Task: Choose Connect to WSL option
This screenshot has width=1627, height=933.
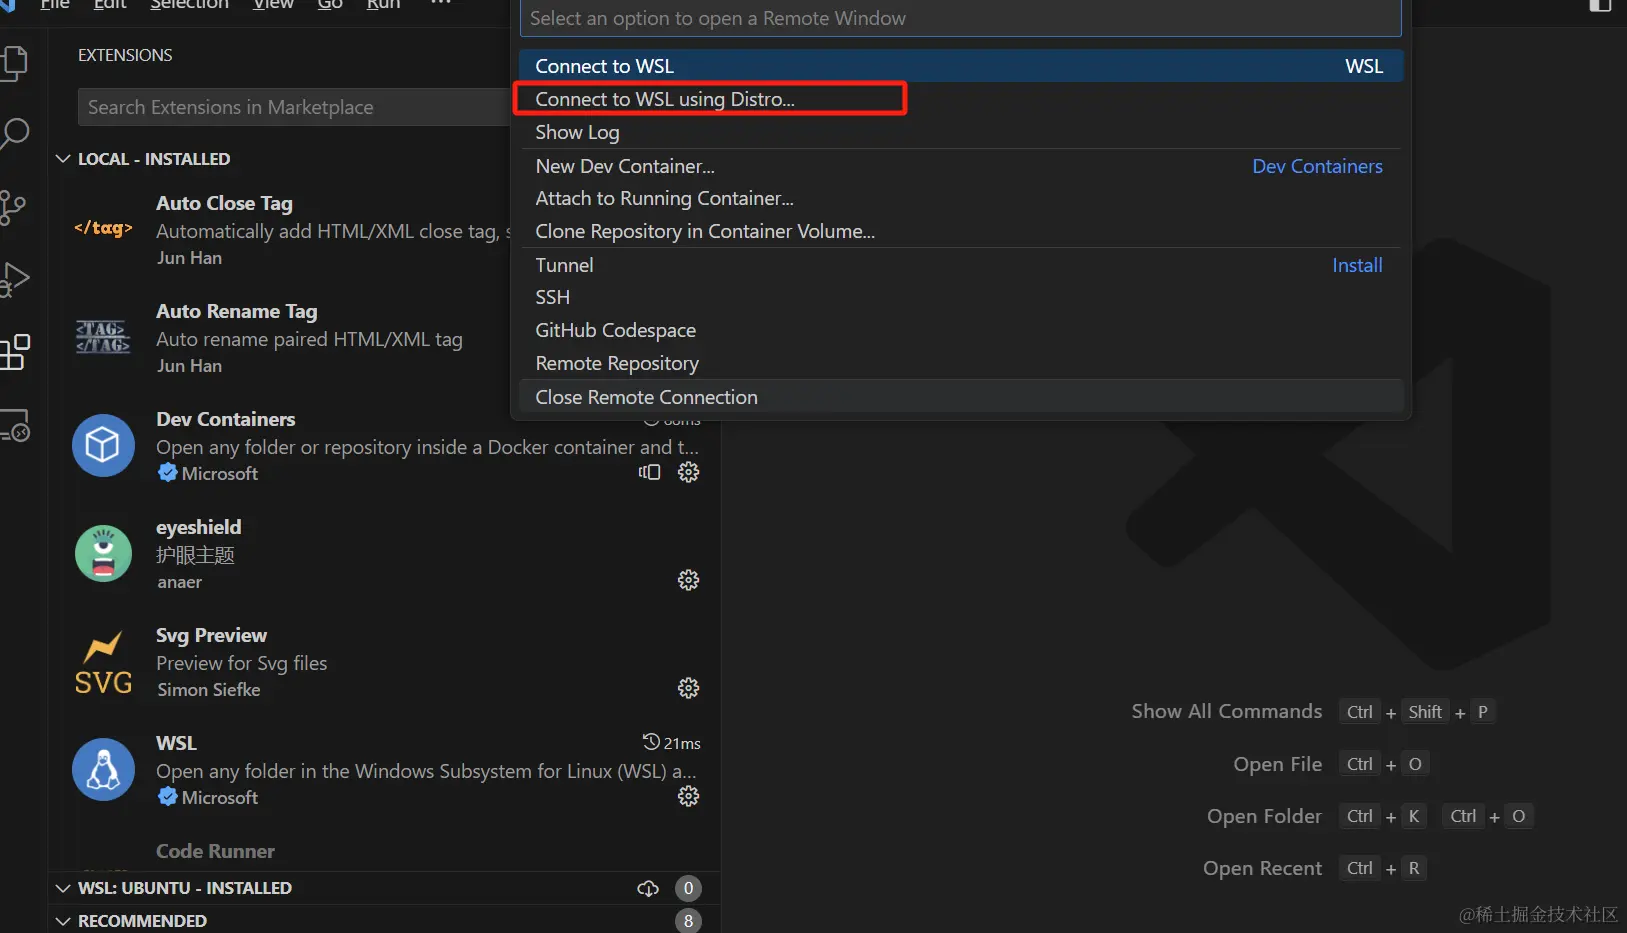Action: tap(961, 66)
